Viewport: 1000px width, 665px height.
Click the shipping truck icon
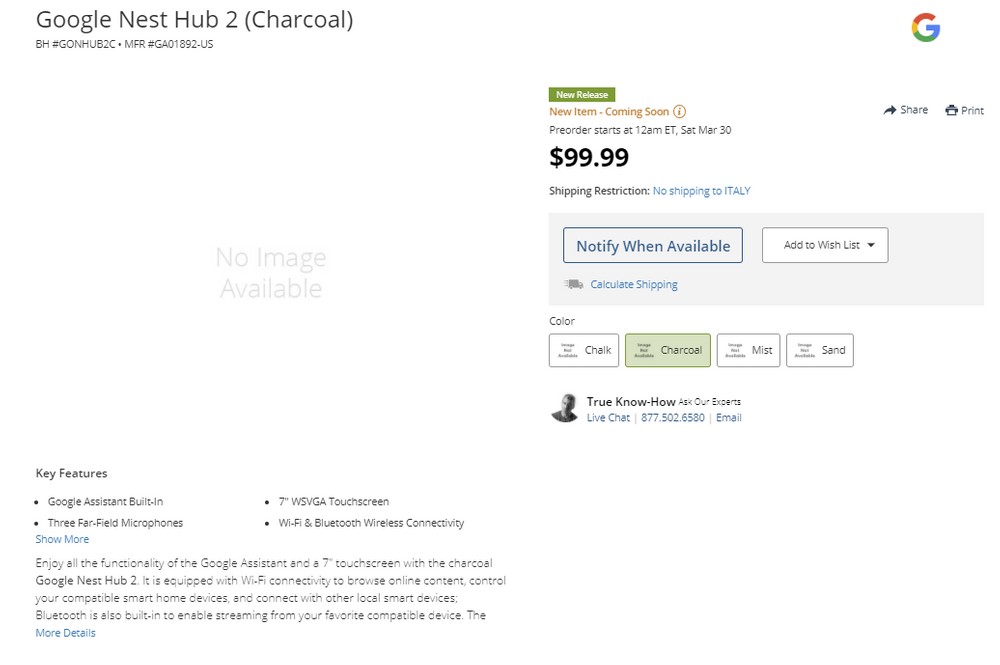pyautogui.click(x=573, y=284)
